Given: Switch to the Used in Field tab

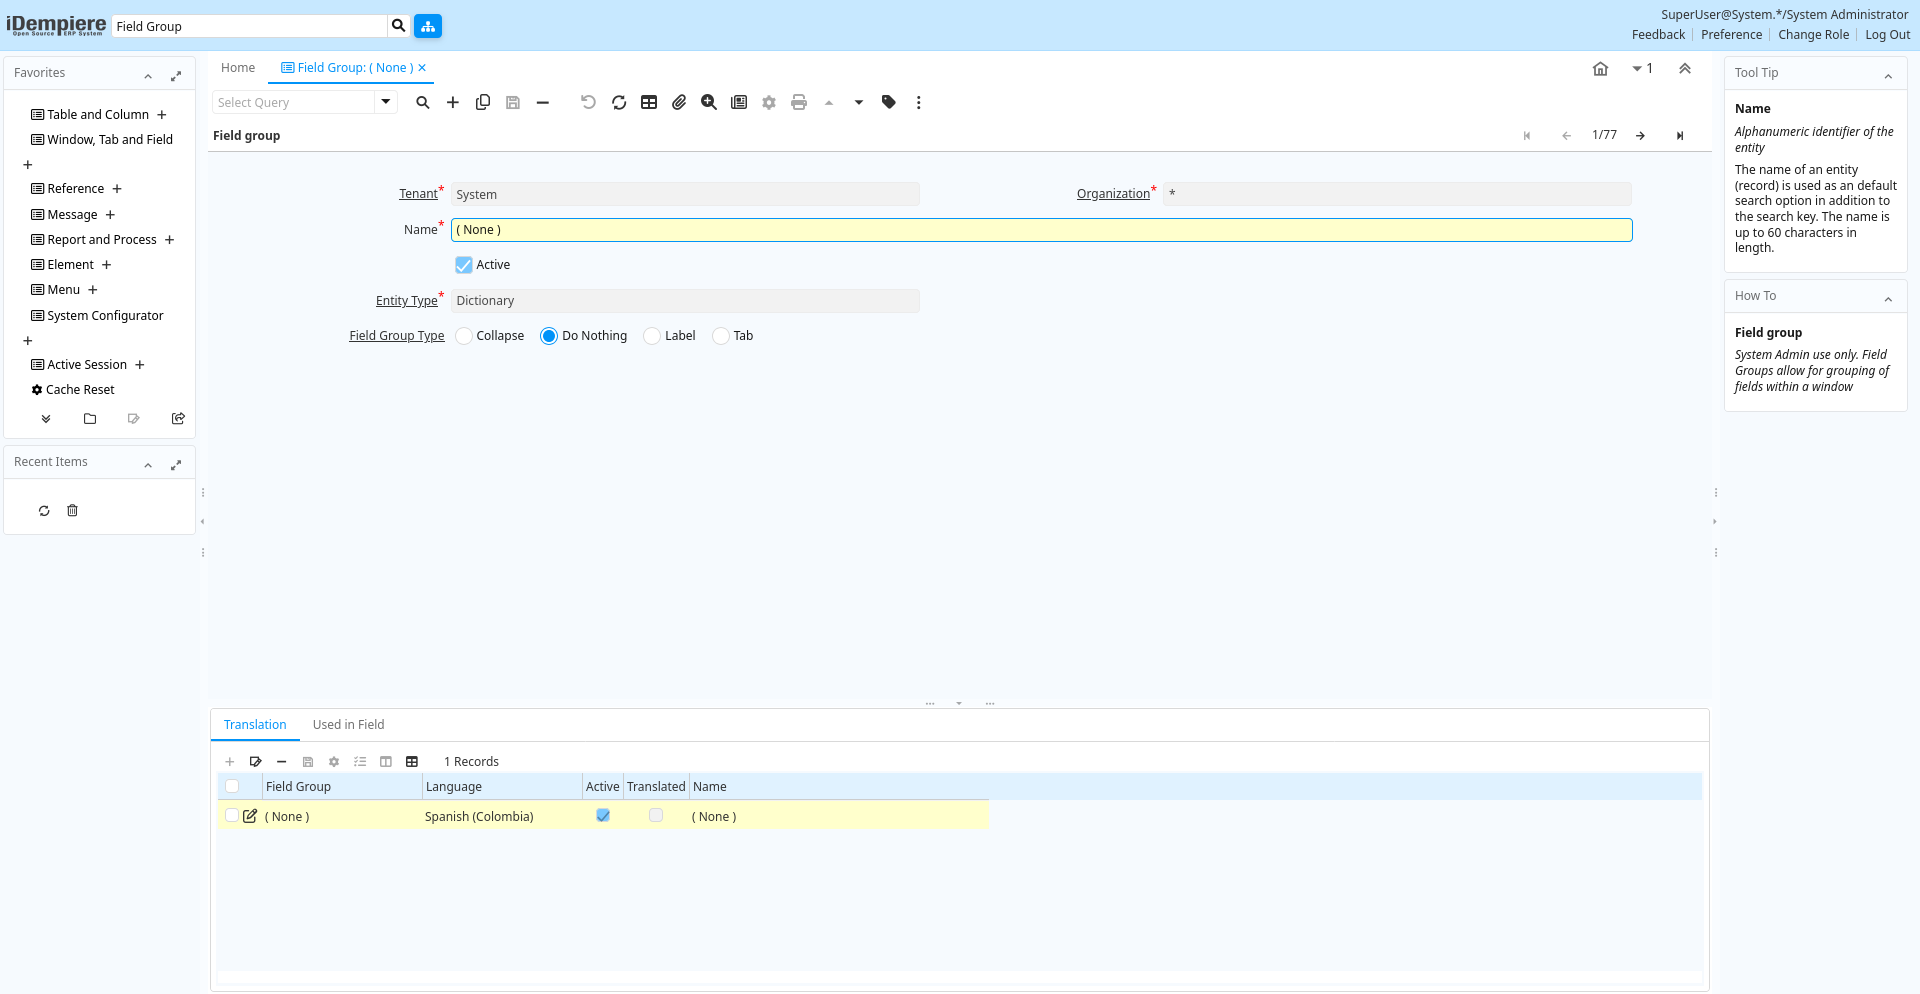Looking at the screenshot, I should pyautogui.click(x=348, y=725).
